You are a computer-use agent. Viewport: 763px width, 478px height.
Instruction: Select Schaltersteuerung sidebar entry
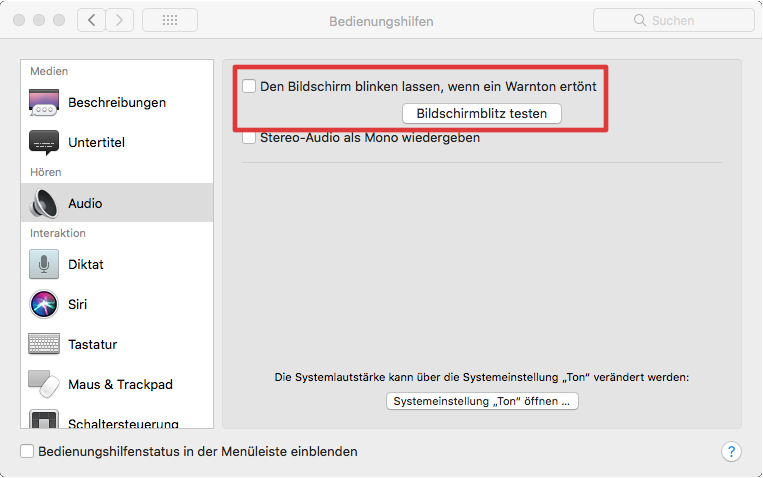pyautogui.click(x=117, y=420)
